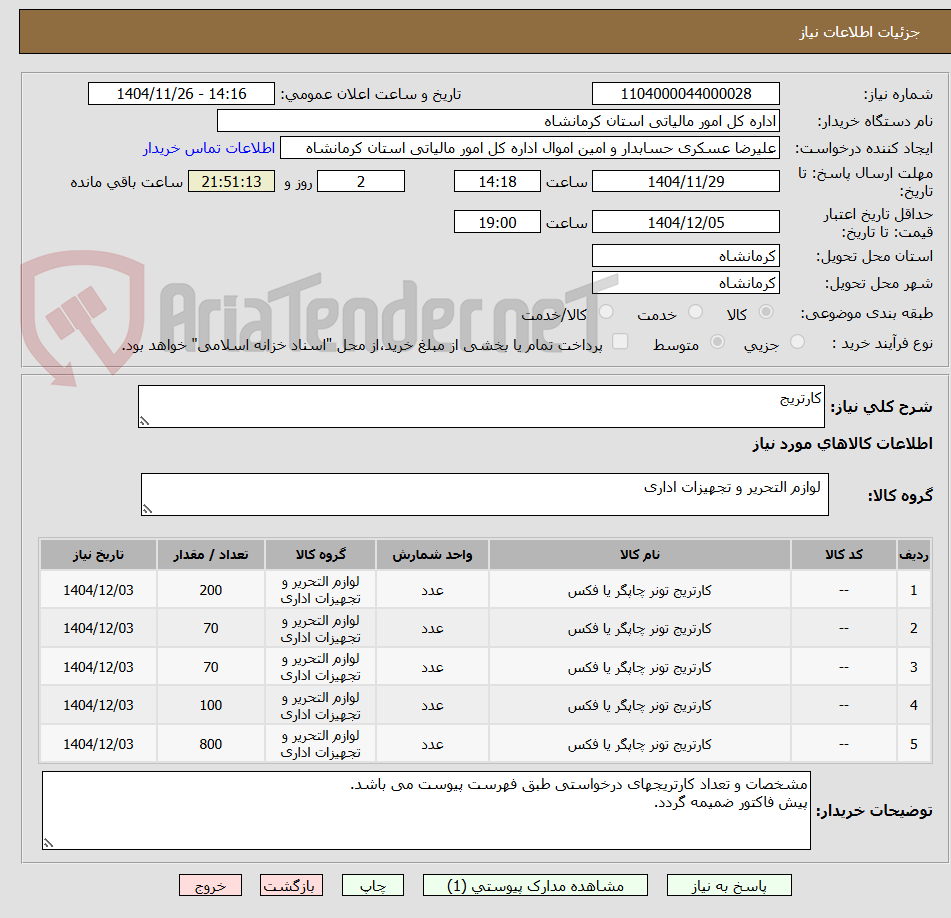Select the کالا radio button
The width and height of the screenshot is (951, 918).
click(x=766, y=312)
